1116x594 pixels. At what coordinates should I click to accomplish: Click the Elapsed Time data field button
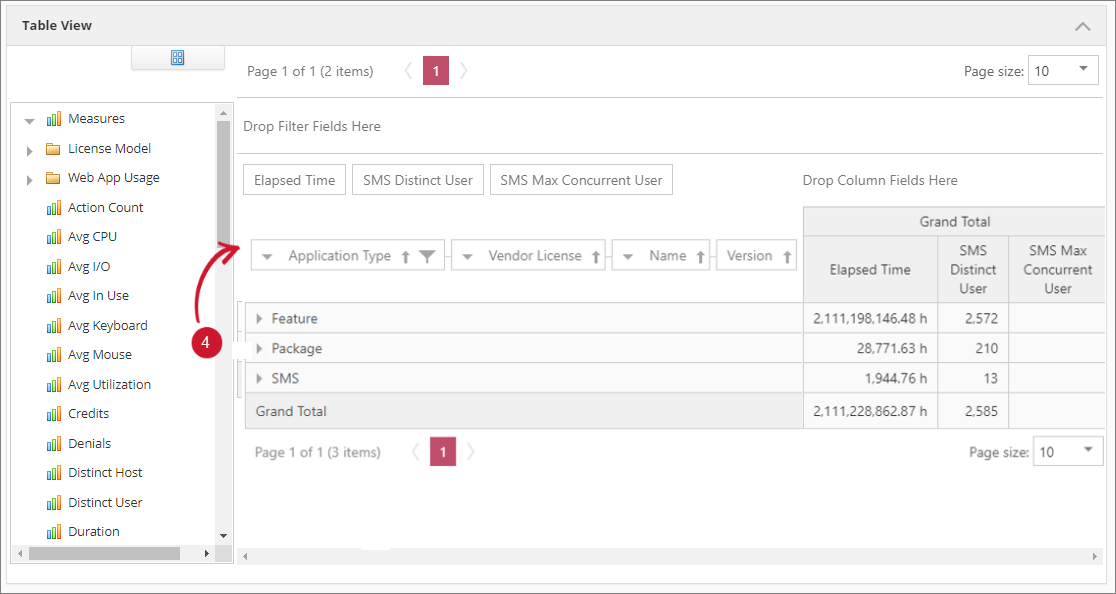tap(294, 180)
